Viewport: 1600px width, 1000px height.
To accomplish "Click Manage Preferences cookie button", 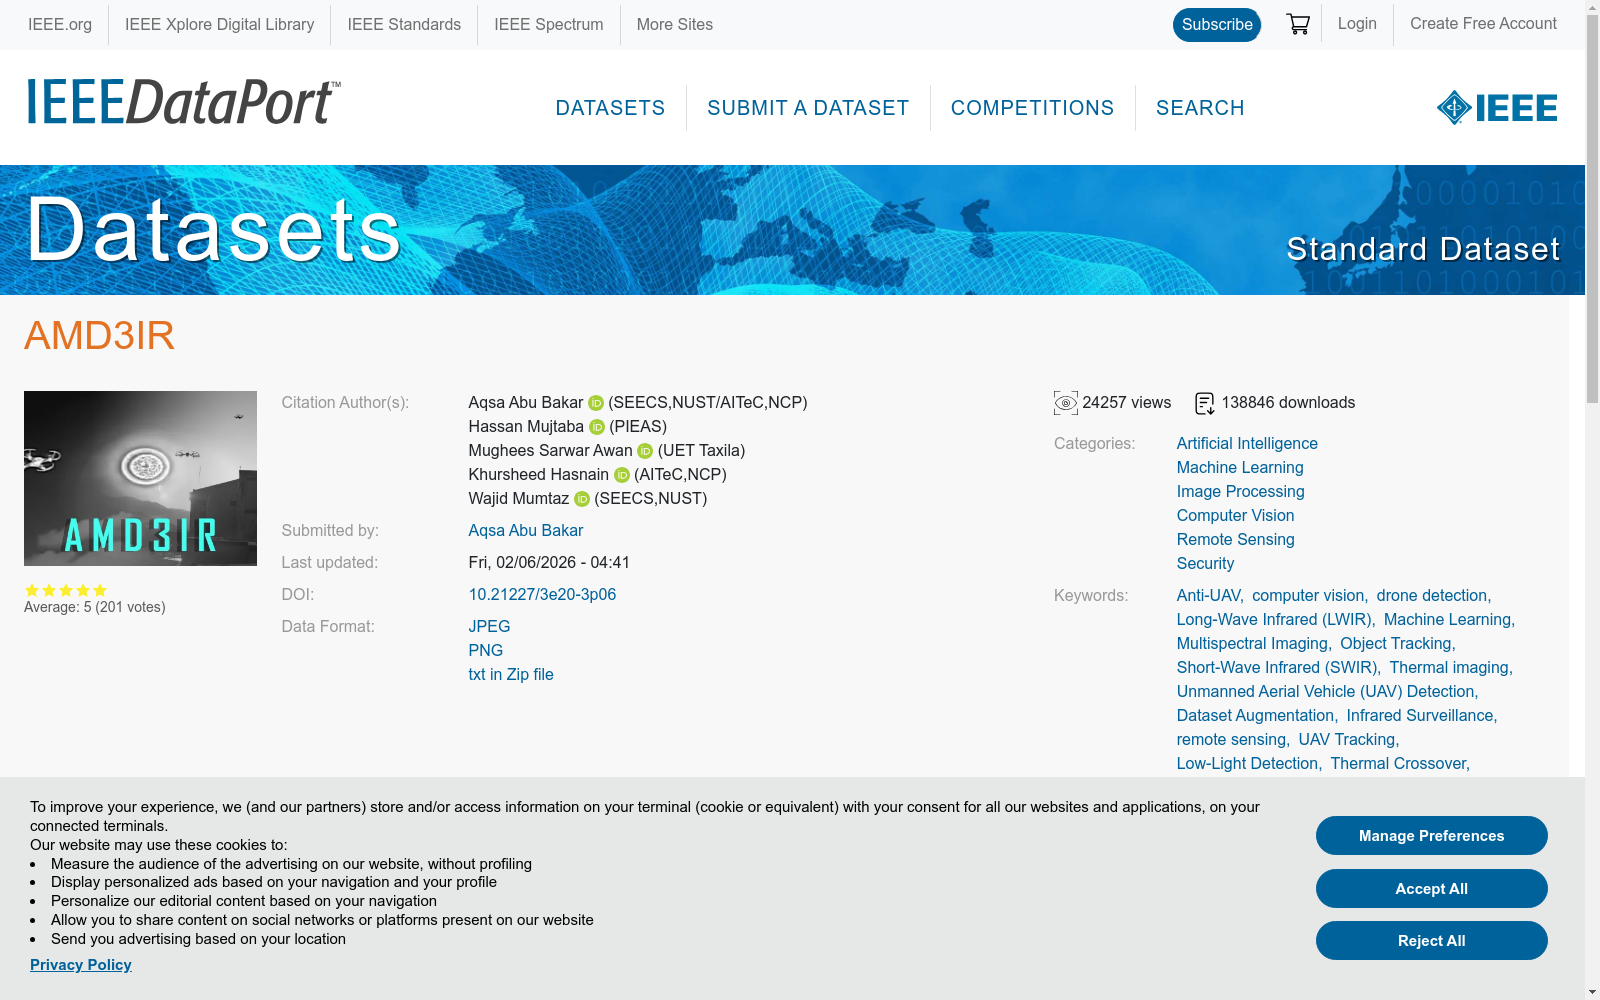I will click(1432, 836).
